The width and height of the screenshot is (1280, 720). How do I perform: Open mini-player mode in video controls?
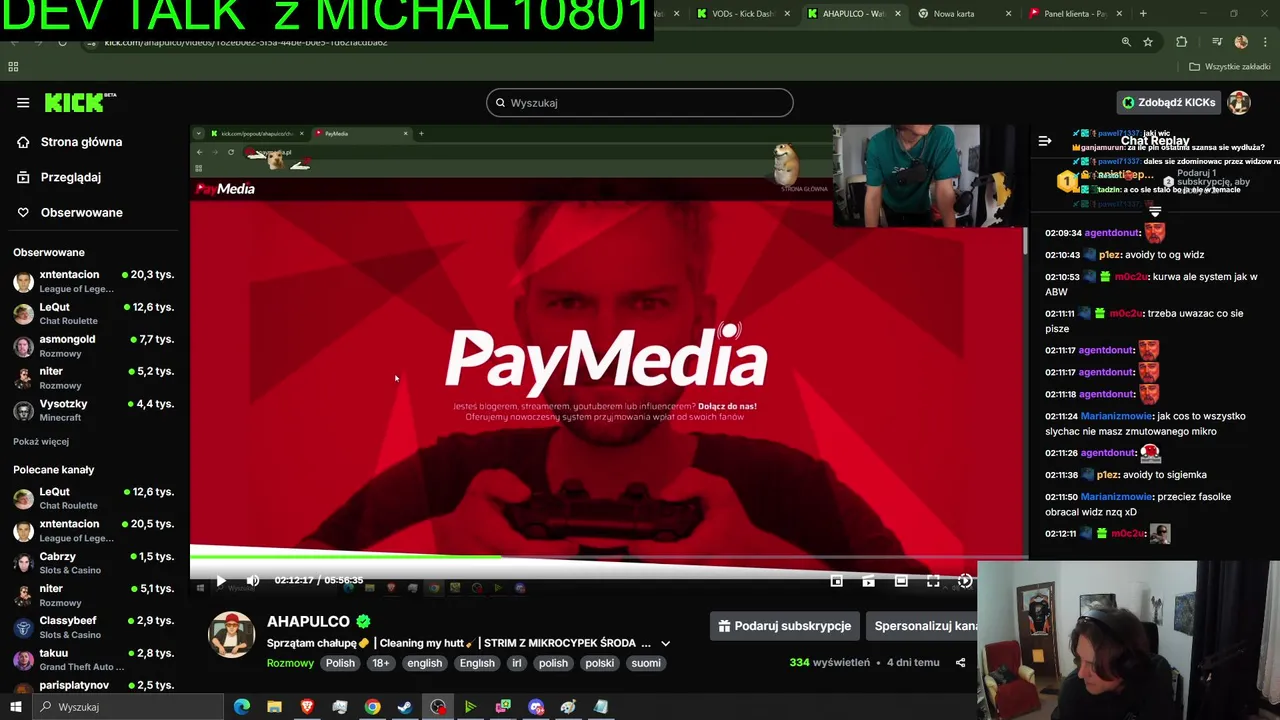[837, 580]
